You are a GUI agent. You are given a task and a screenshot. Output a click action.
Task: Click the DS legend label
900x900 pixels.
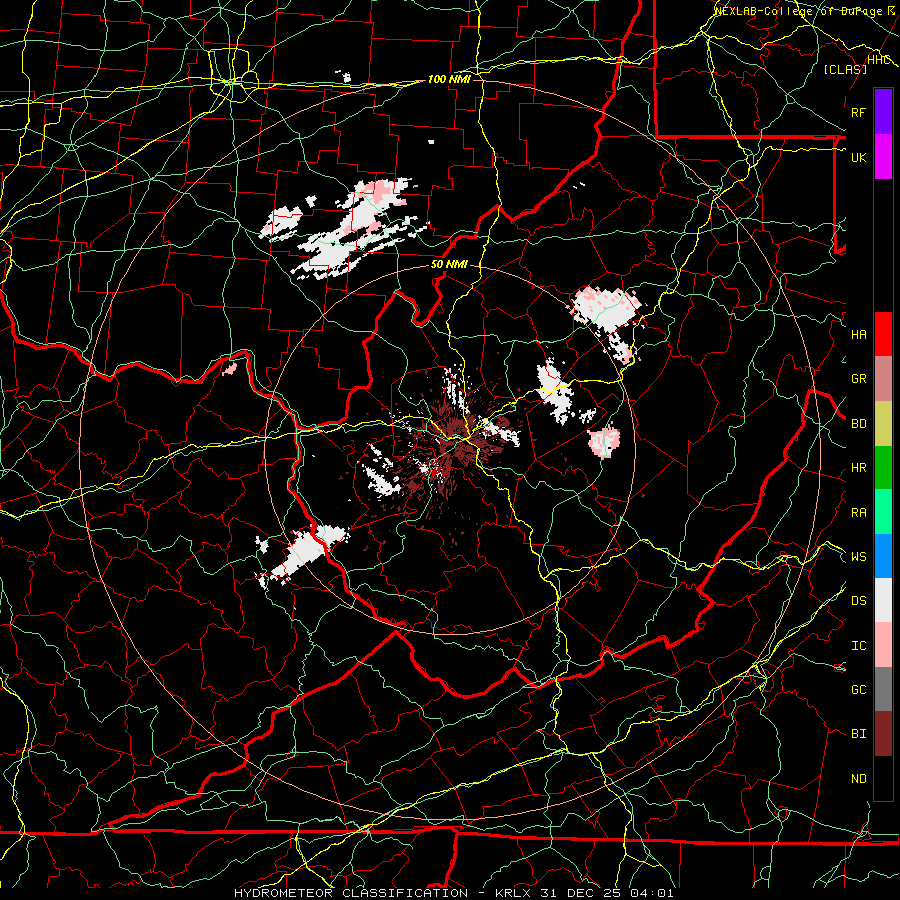pyautogui.click(x=858, y=601)
